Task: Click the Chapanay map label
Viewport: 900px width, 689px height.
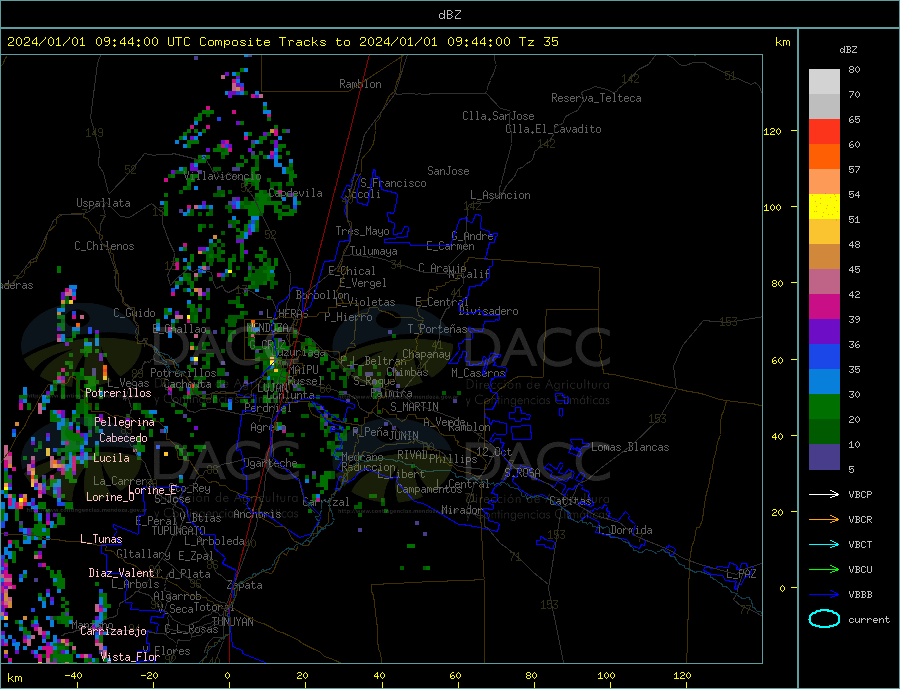Action: click(x=426, y=354)
